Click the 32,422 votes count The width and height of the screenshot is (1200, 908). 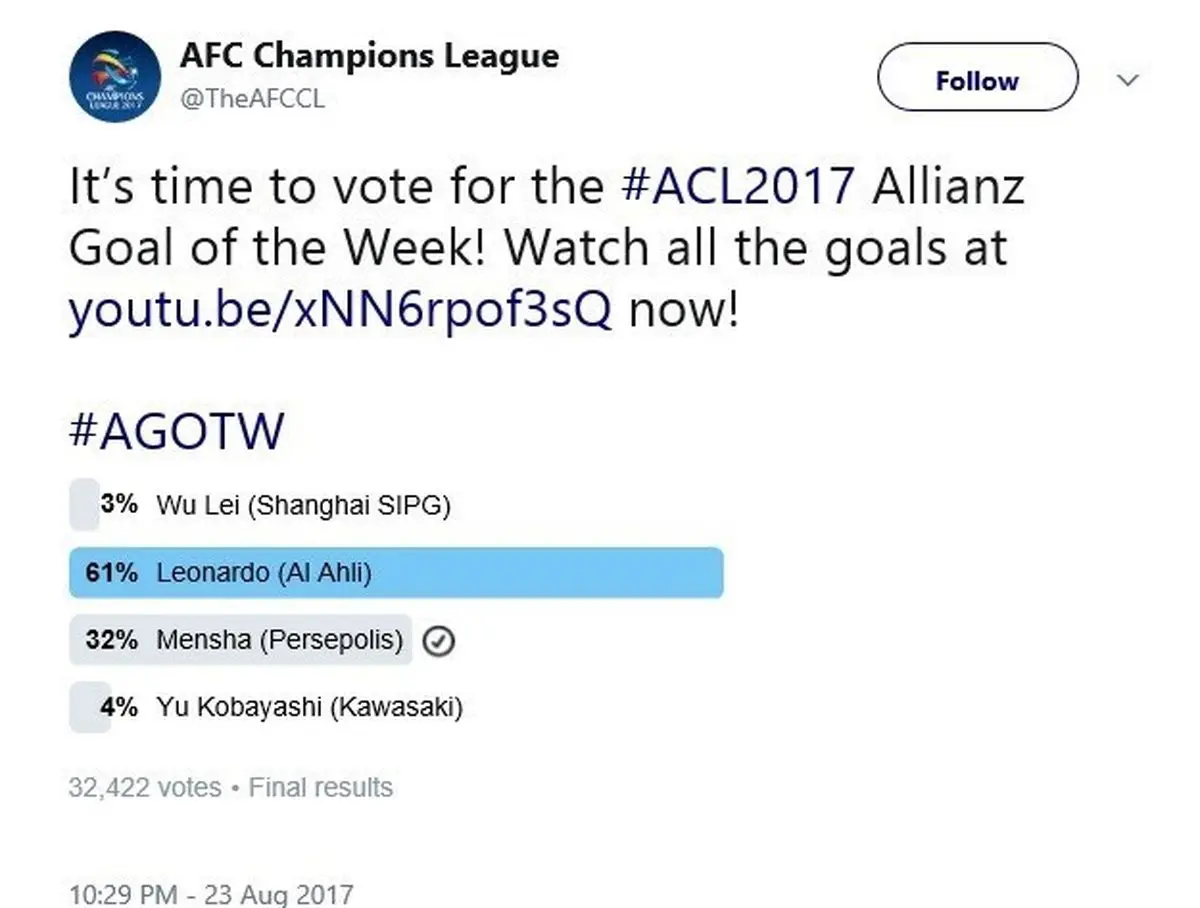144,788
